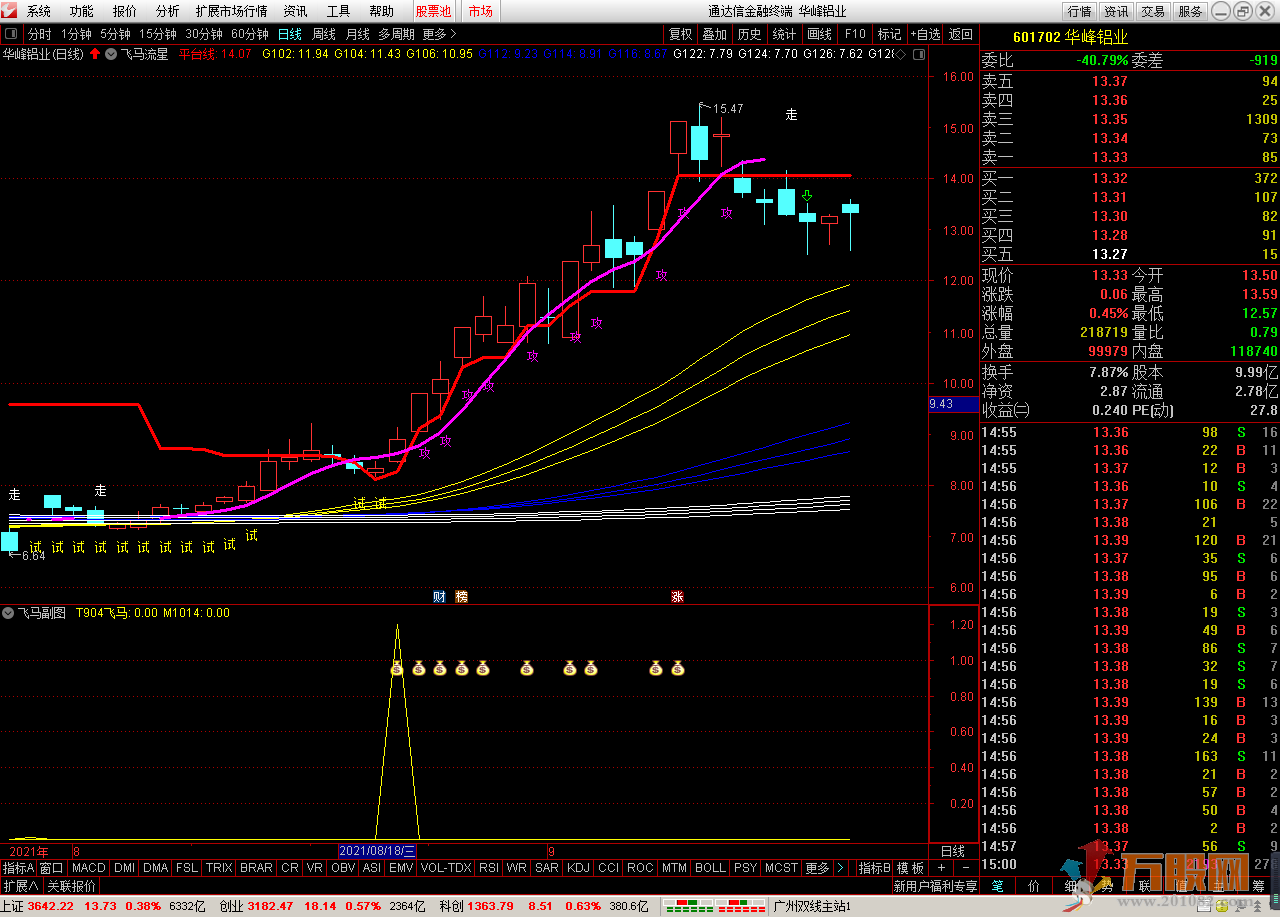The height and width of the screenshot is (918, 1280).
Task: Open the 功能 menu
Action: point(82,12)
